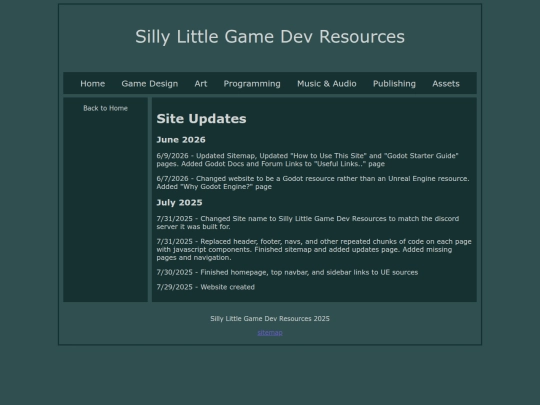The height and width of the screenshot is (405, 540).
Task: Go to the Assets section
Action: point(446,84)
